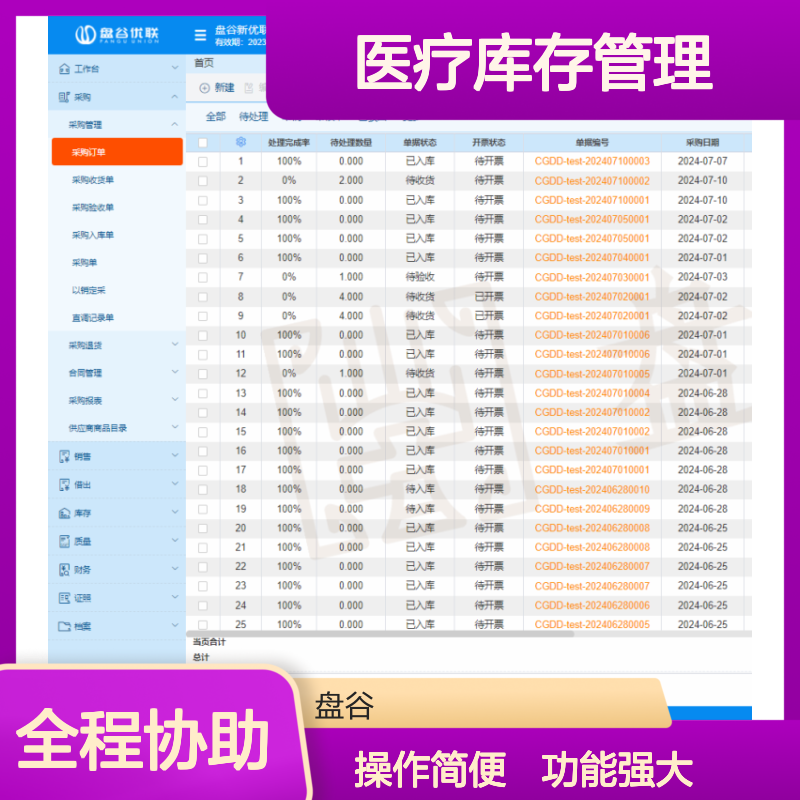Expand the 库存 menu chevron
The height and width of the screenshot is (800, 800).
click(x=175, y=512)
